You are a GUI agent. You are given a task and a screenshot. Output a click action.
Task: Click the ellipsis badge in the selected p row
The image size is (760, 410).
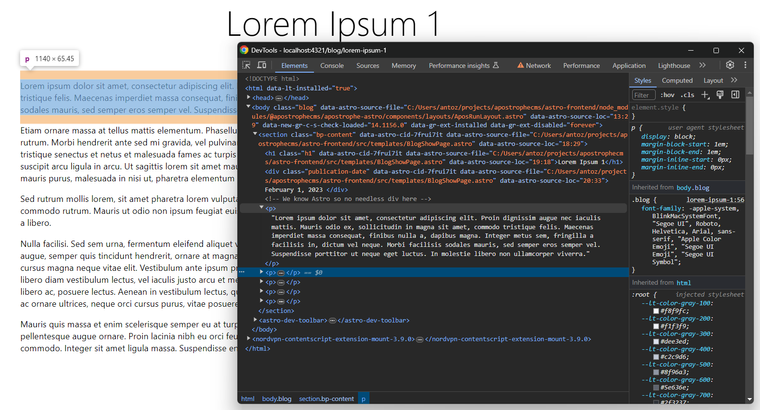coord(281,273)
